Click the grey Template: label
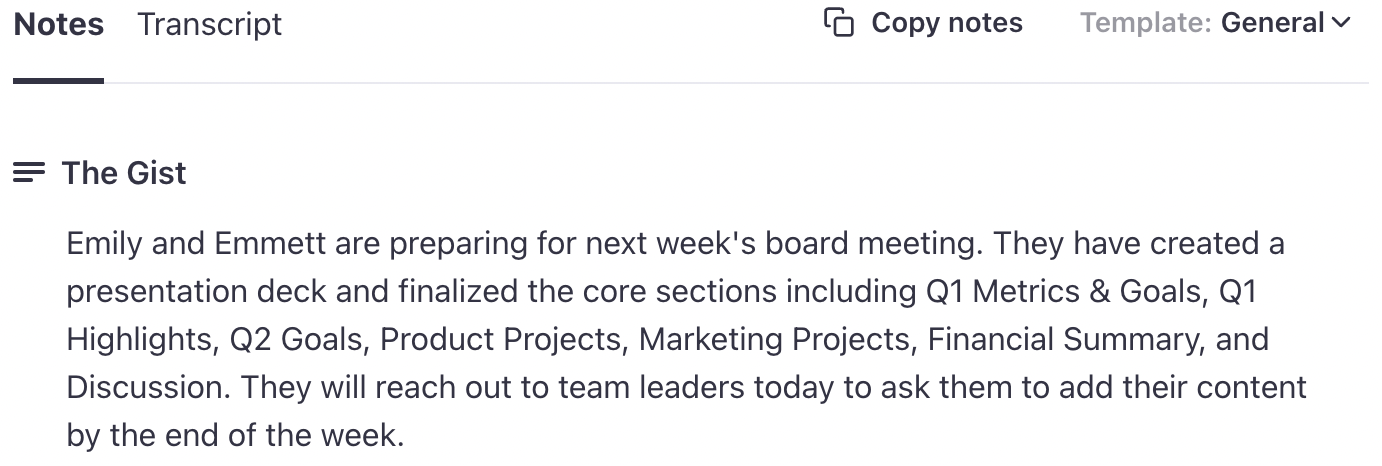 click(x=1146, y=23)
